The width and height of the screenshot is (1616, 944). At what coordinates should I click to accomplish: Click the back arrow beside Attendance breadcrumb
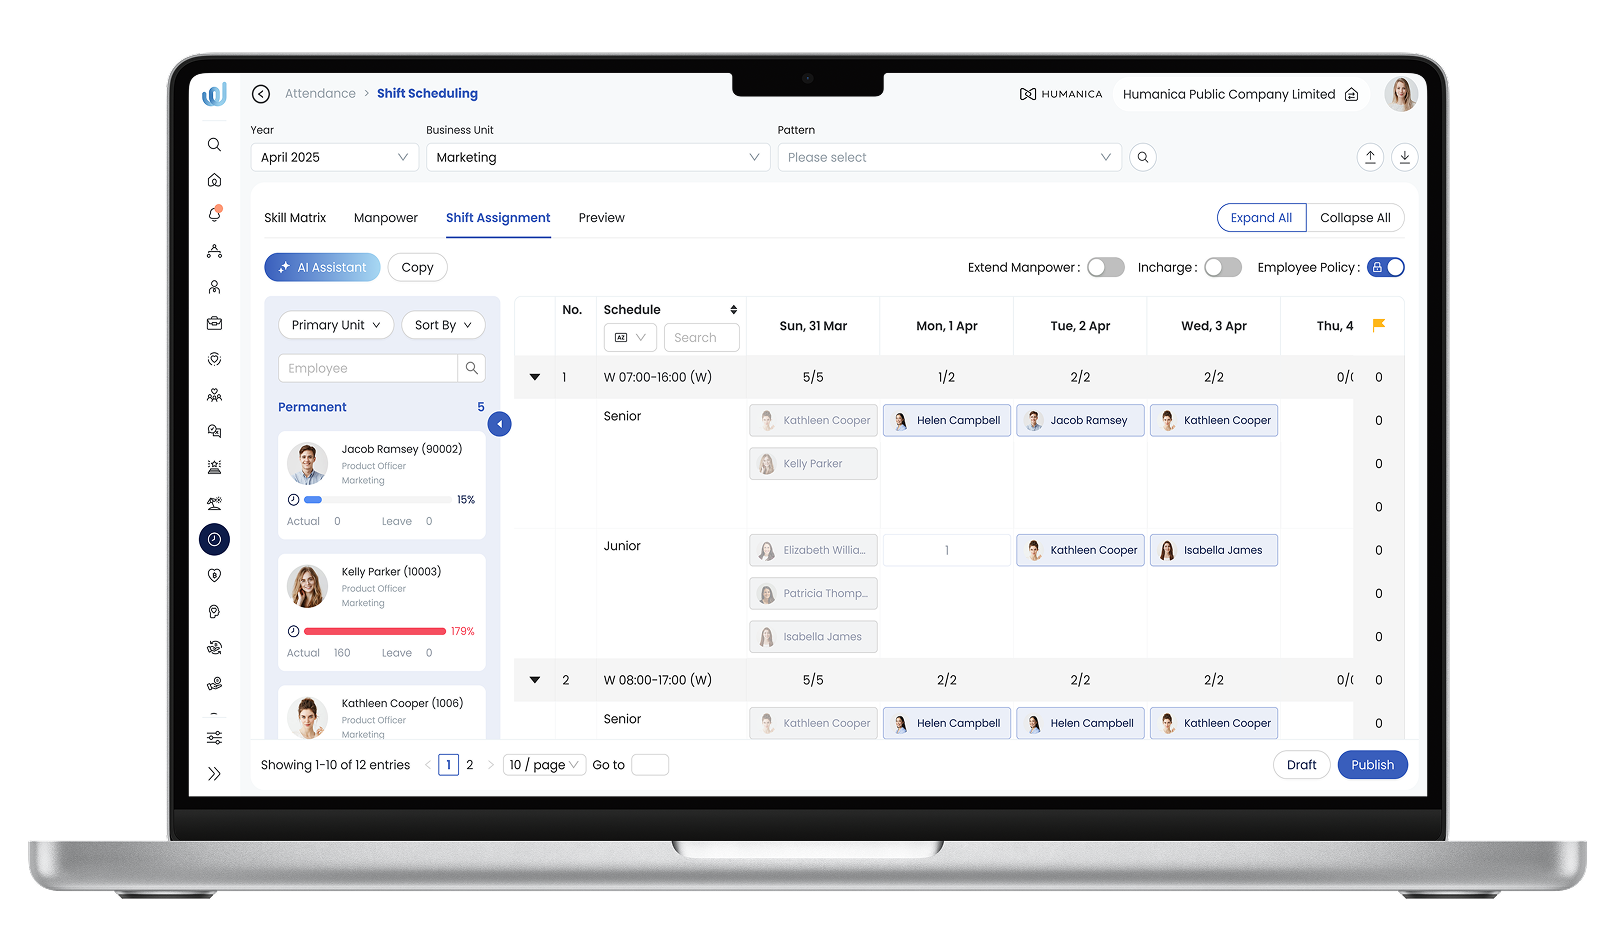click(261, 94)
